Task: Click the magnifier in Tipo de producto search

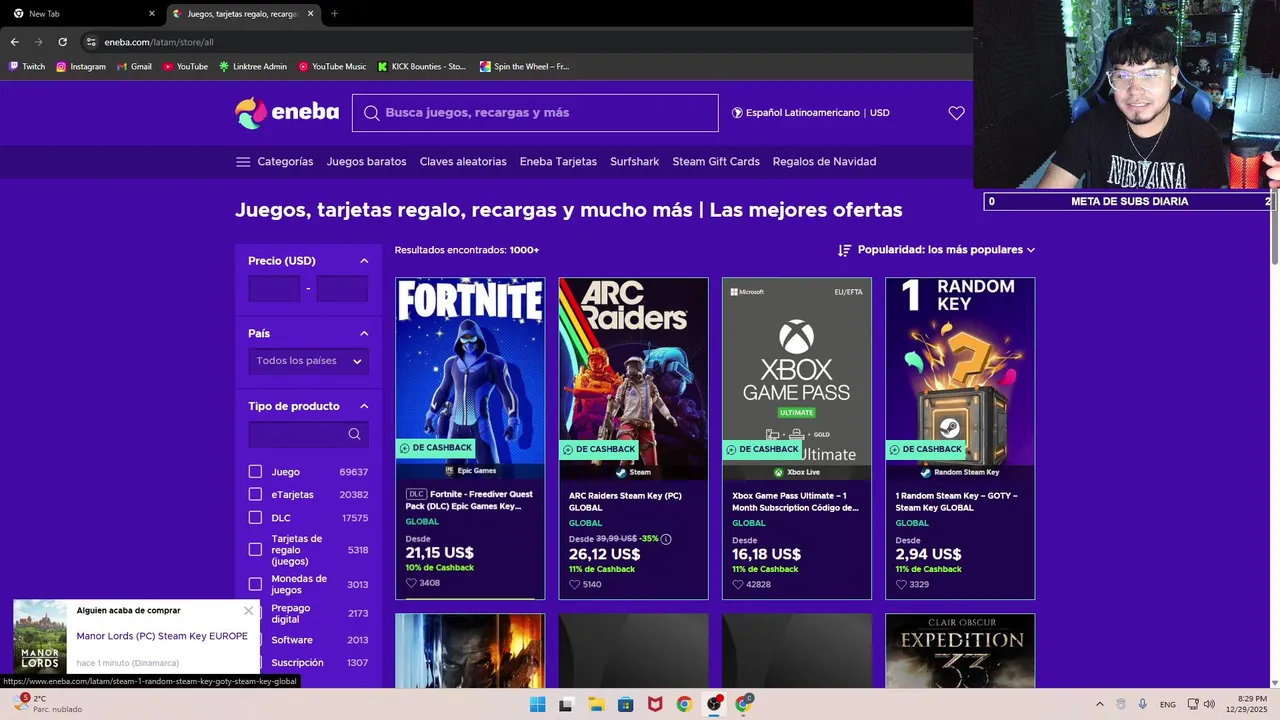Action: tap(354, 434)
